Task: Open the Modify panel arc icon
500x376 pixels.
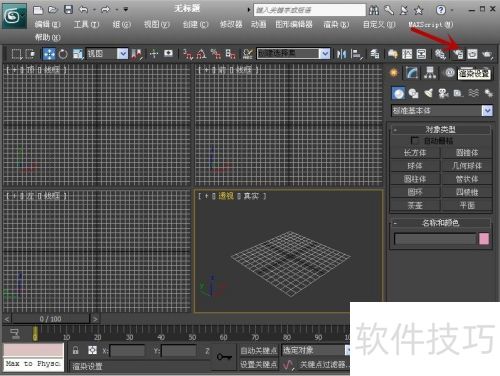Action: pyautogui.click(x=412, y=73)
